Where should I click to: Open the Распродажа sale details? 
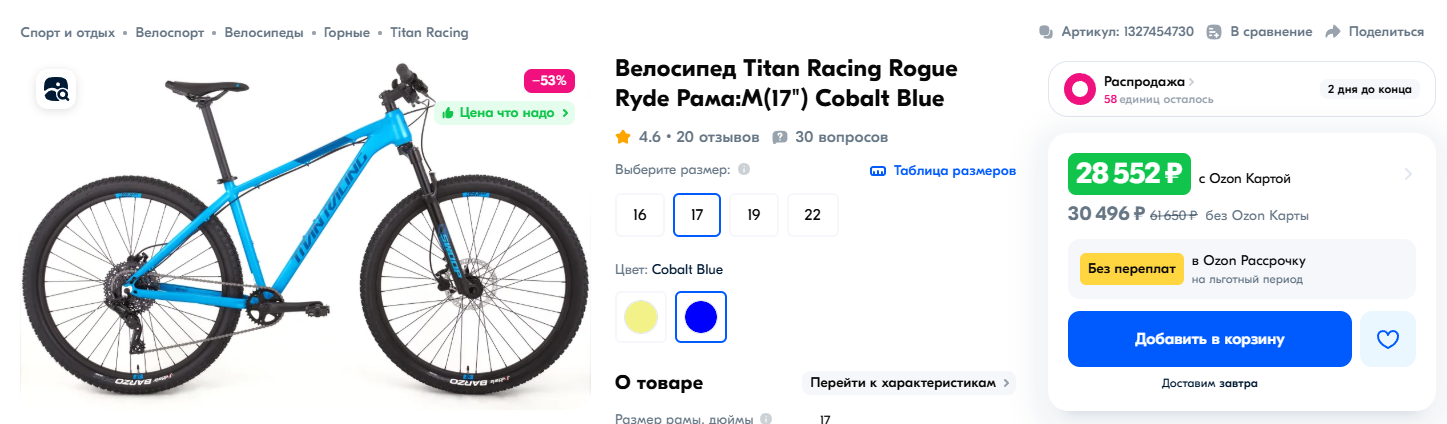coord(1148,82)
